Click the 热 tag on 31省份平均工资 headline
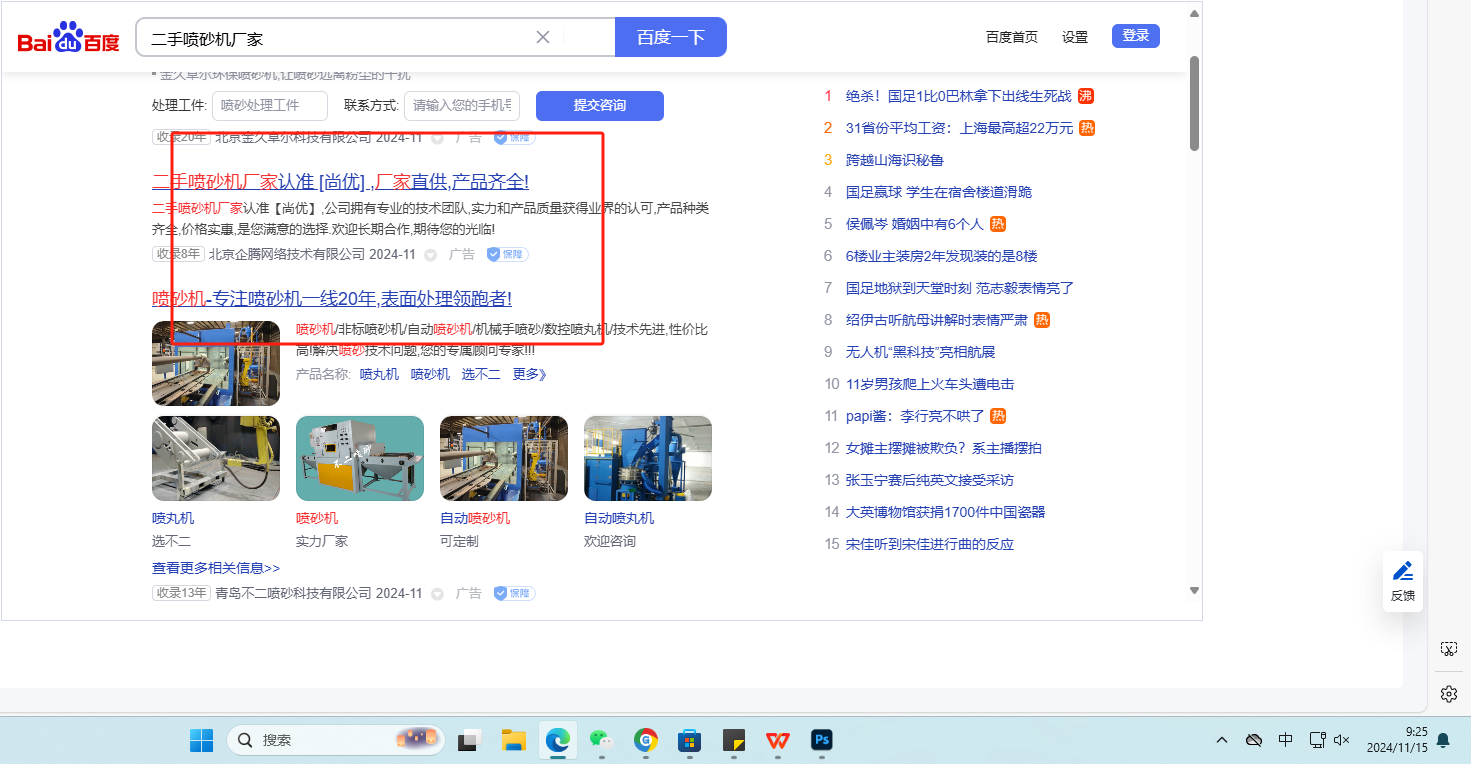 (x=1087, y=128)
